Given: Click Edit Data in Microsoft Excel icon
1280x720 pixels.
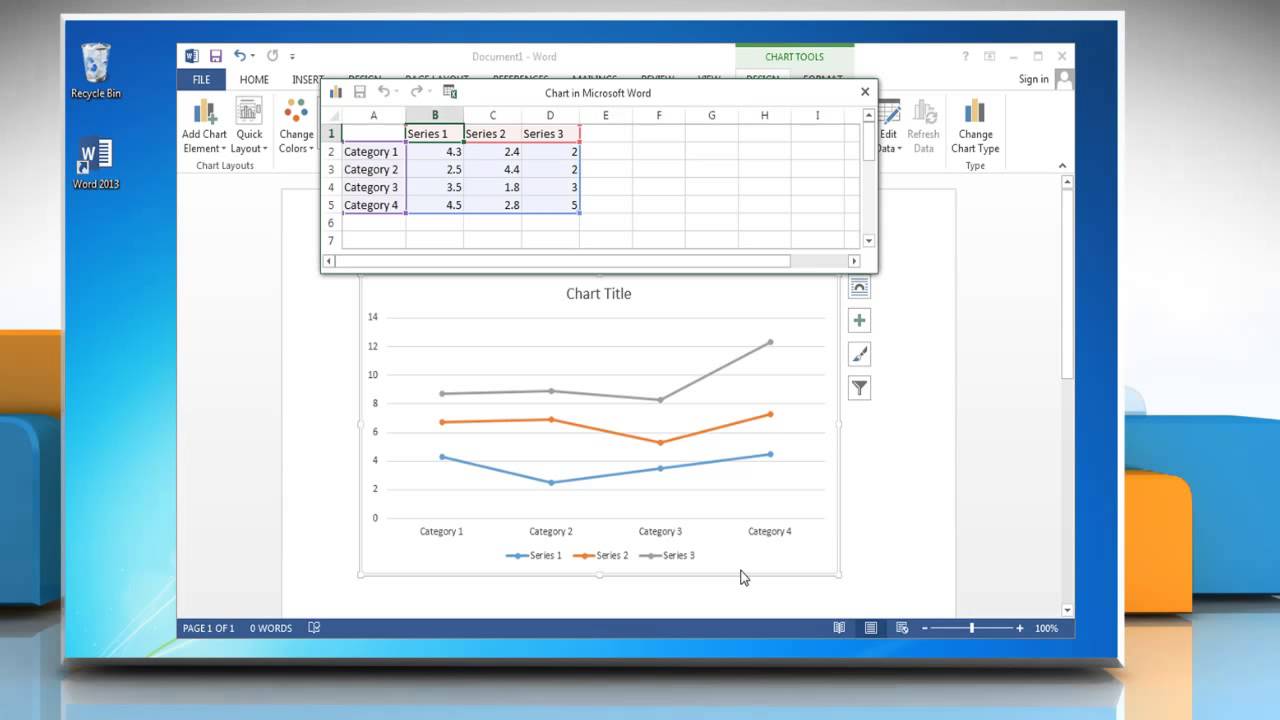Looking at the screenshot, I should [450, 92].
